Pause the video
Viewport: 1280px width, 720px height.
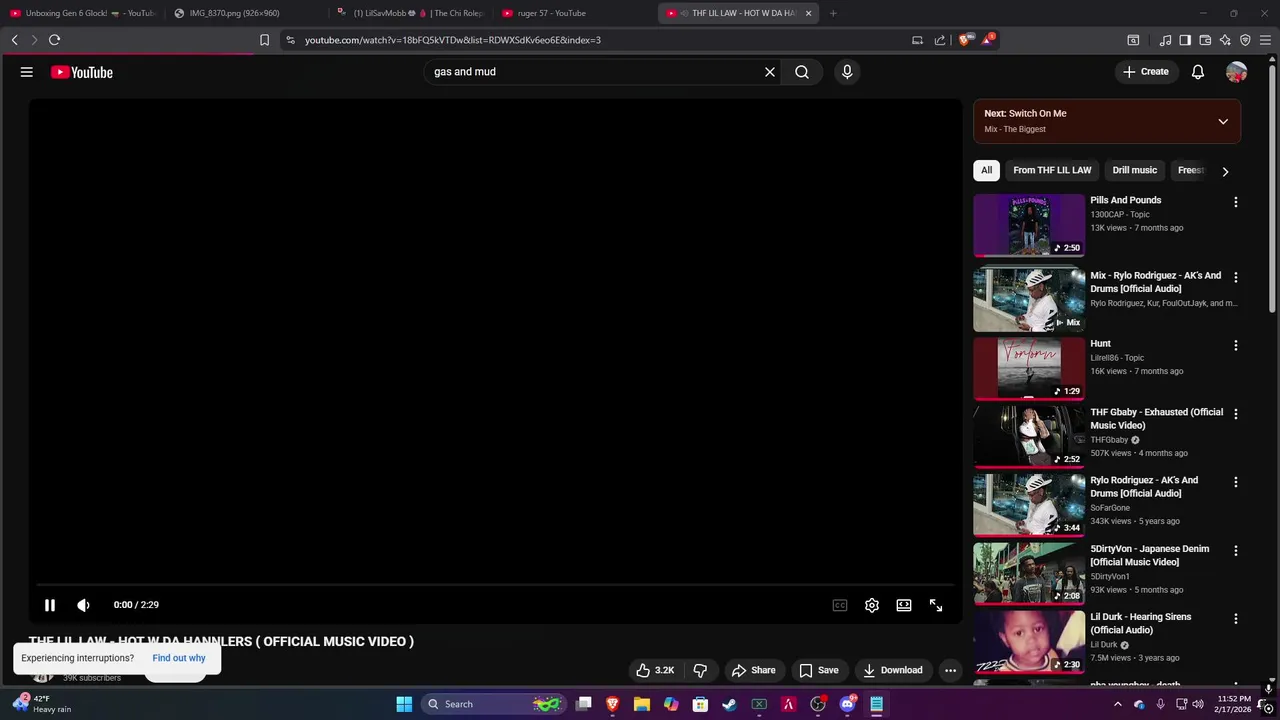pos(50,605)
